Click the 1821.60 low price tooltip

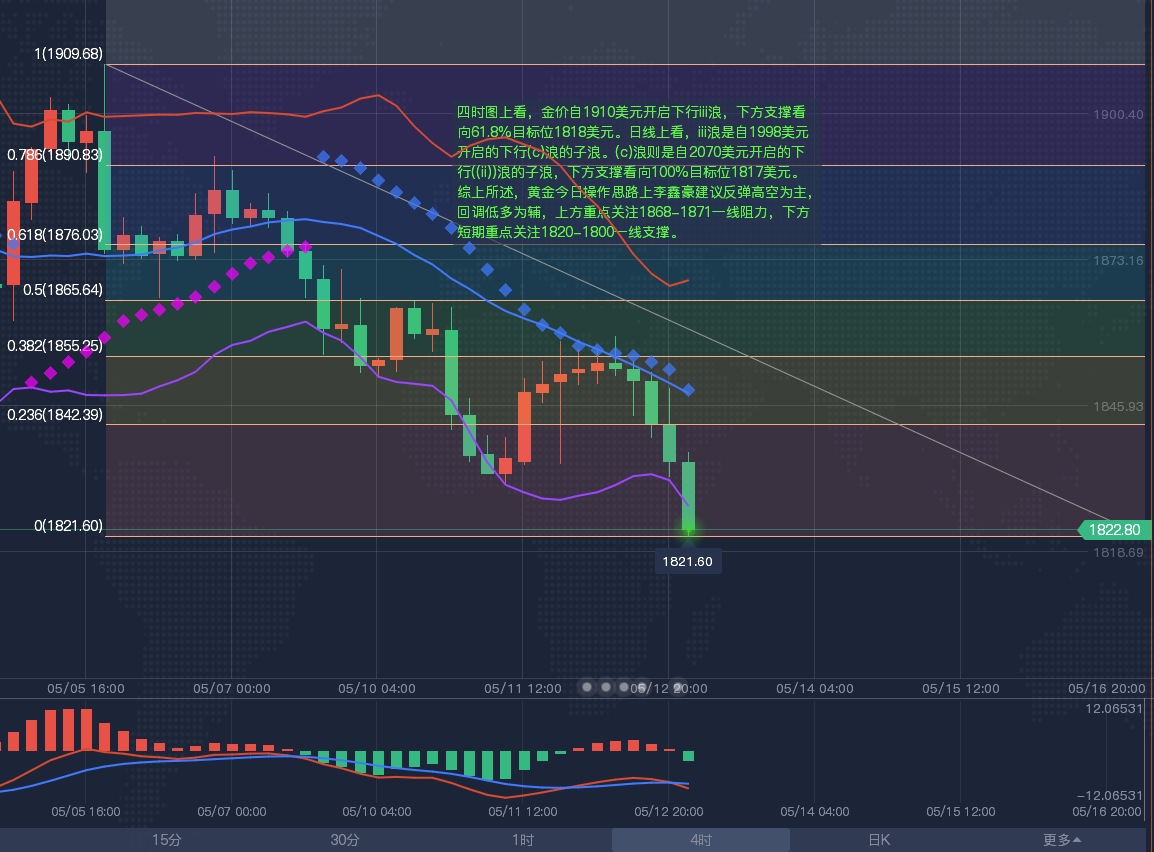tap(688, 562)
